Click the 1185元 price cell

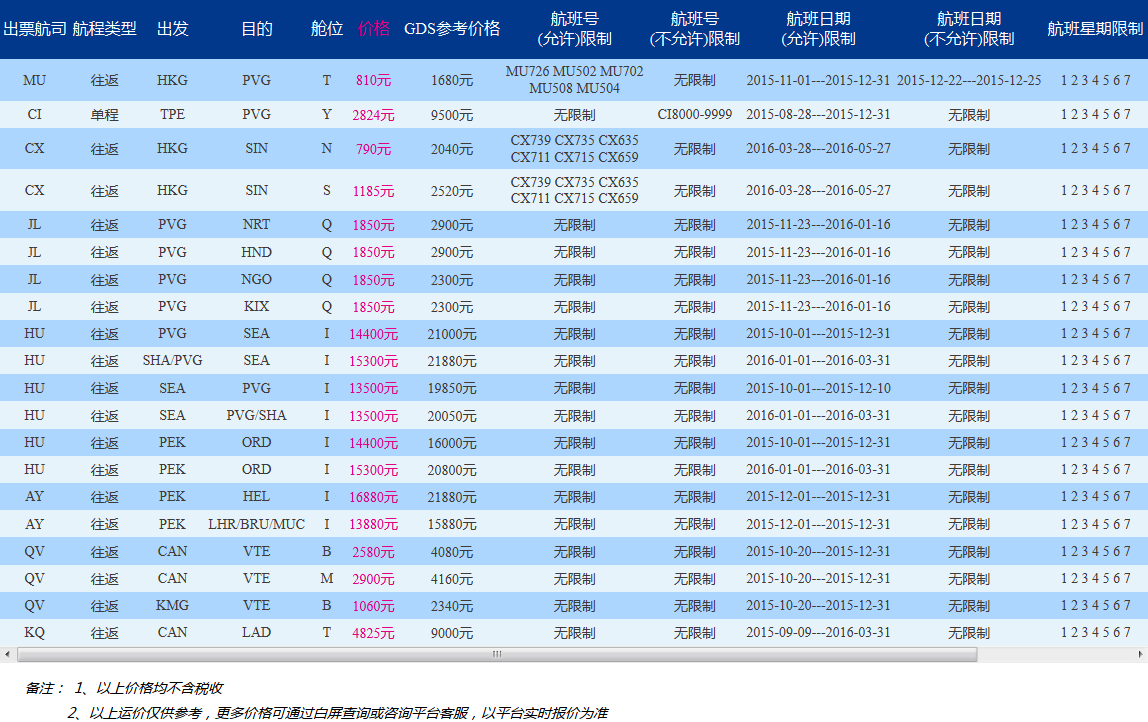tap(373, 191)
